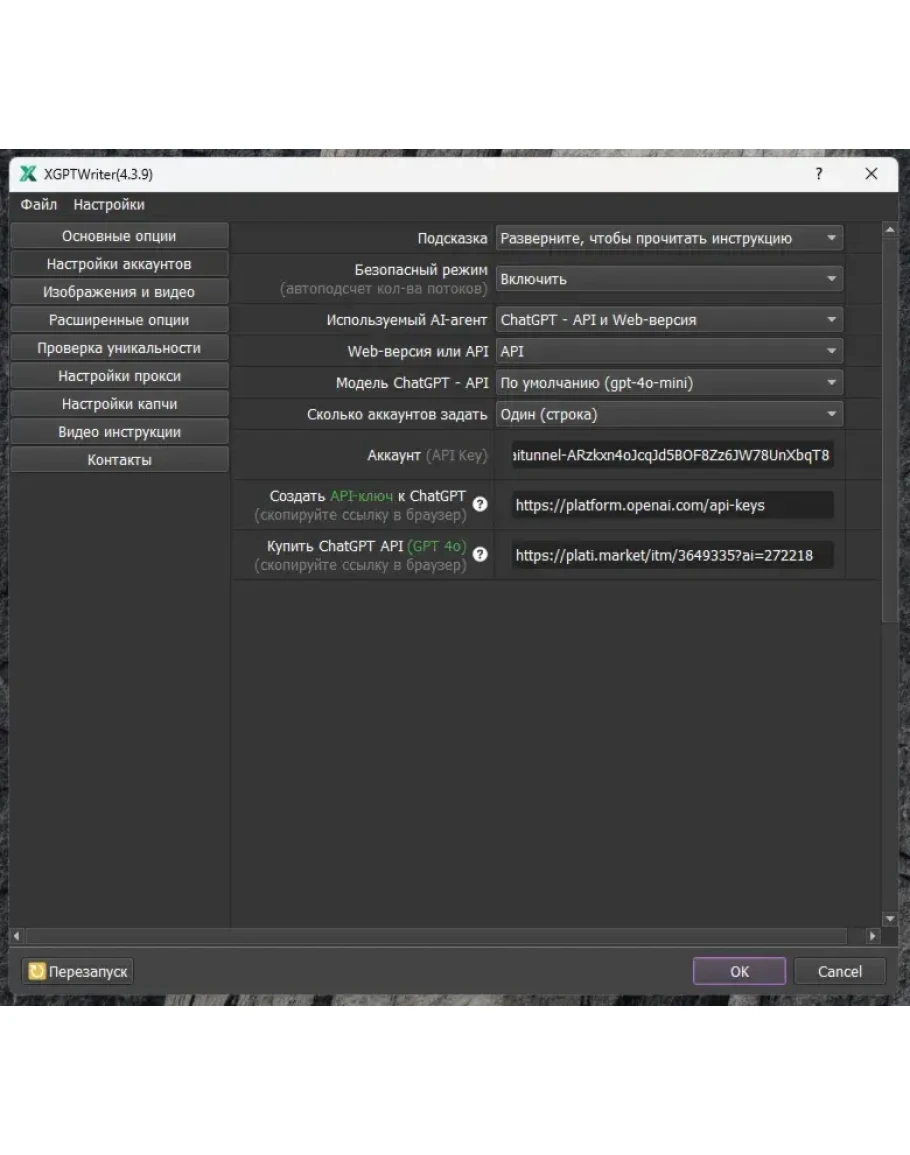Click horizontal scrollbar left arrow
The image size is (910, 1155).
pyautogui.click(x=16, y=936)
